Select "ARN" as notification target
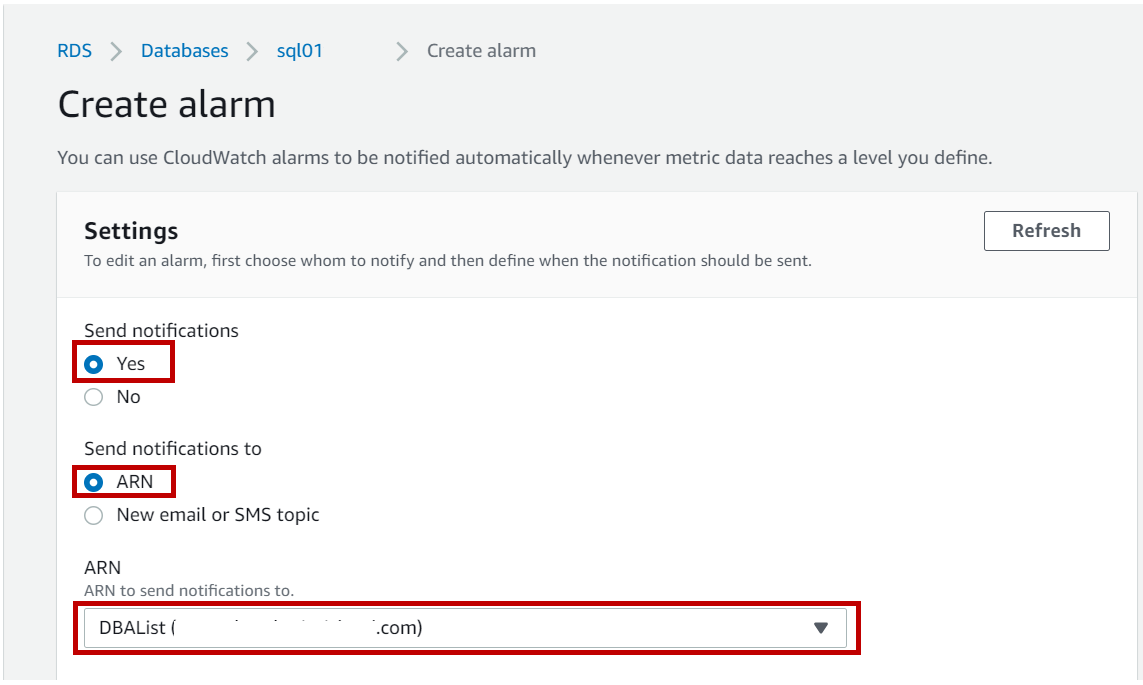The height and width of the screenshot is (685, 1143). tap(95, 481)
